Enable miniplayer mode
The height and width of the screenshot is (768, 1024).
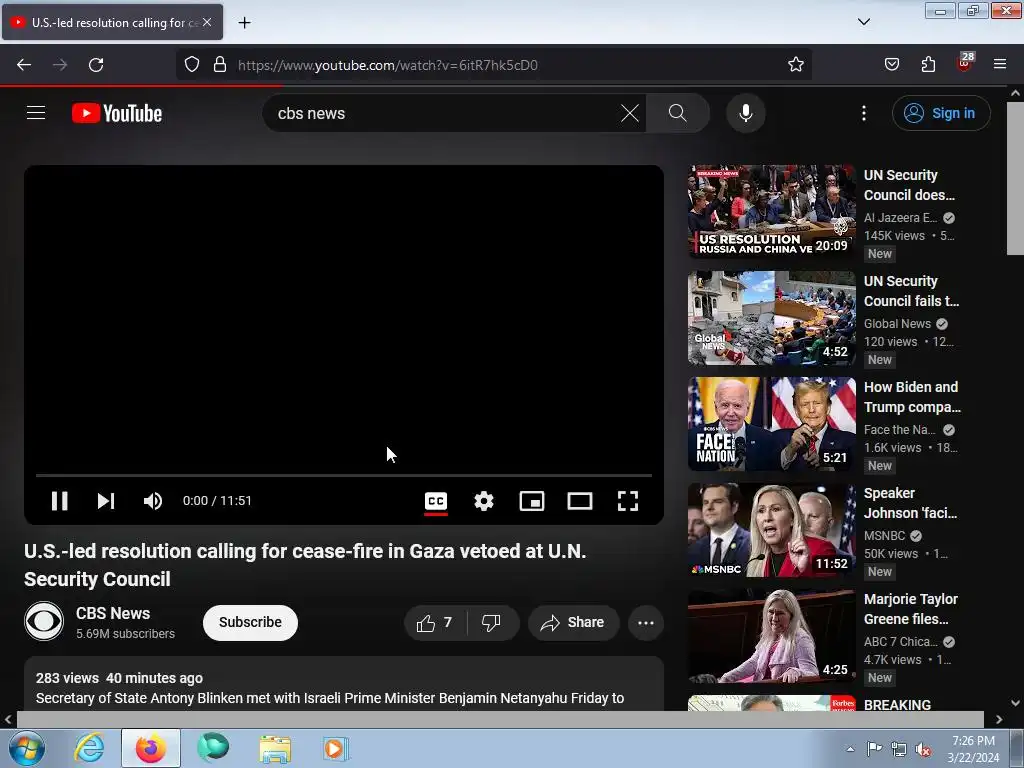[532, 501]
